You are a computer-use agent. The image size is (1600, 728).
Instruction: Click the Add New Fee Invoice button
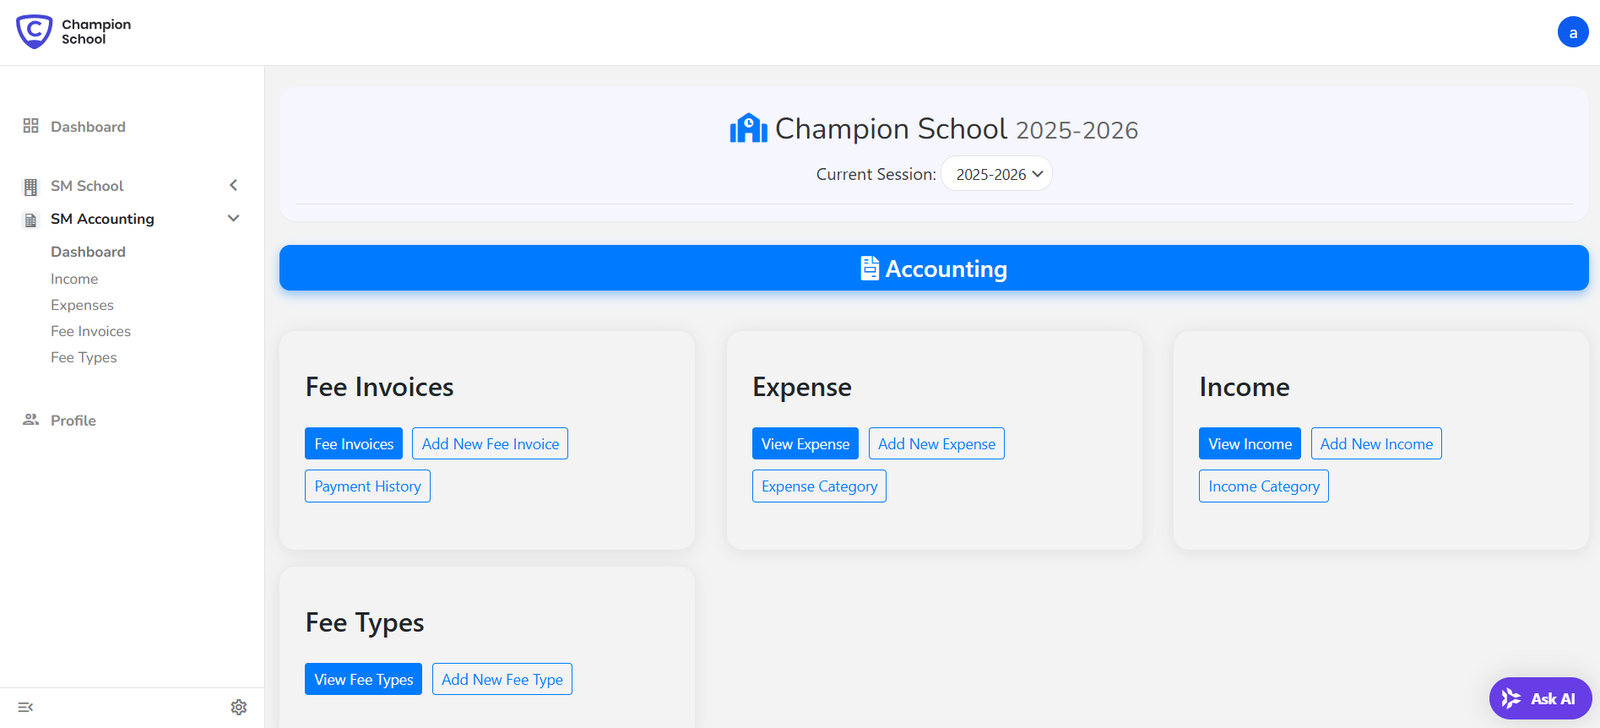pyautogui.click(x=490, y=444)
